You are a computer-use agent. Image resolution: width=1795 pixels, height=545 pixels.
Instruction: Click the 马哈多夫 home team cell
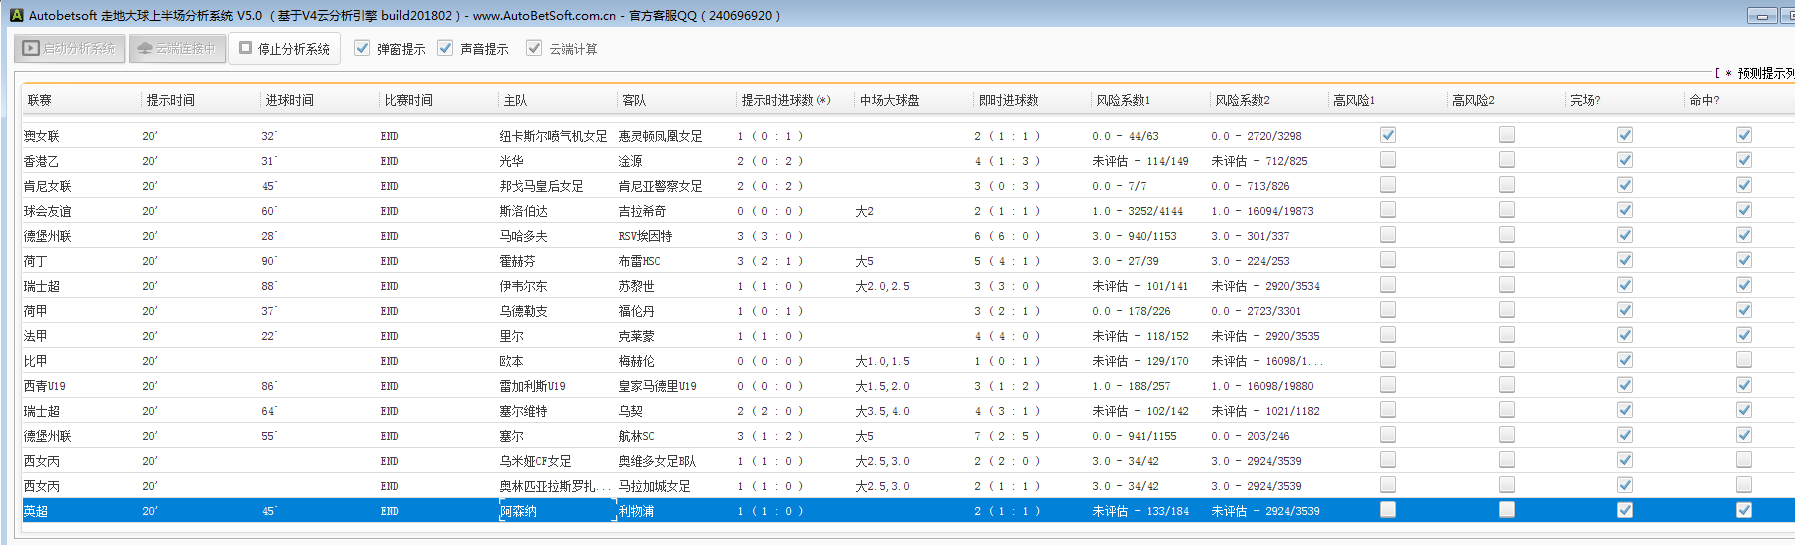(523, 236)
